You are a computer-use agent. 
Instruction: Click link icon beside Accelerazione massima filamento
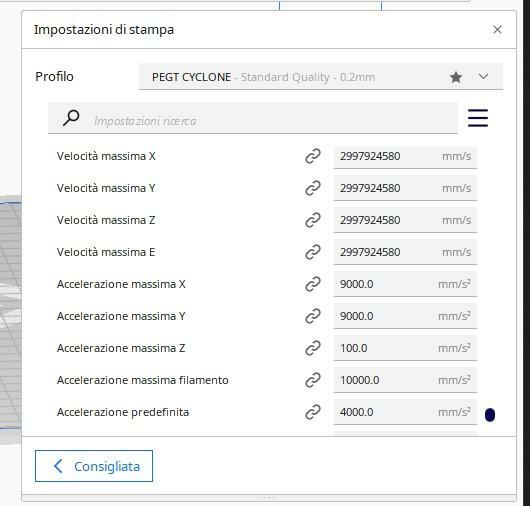[x=313, y=380]
